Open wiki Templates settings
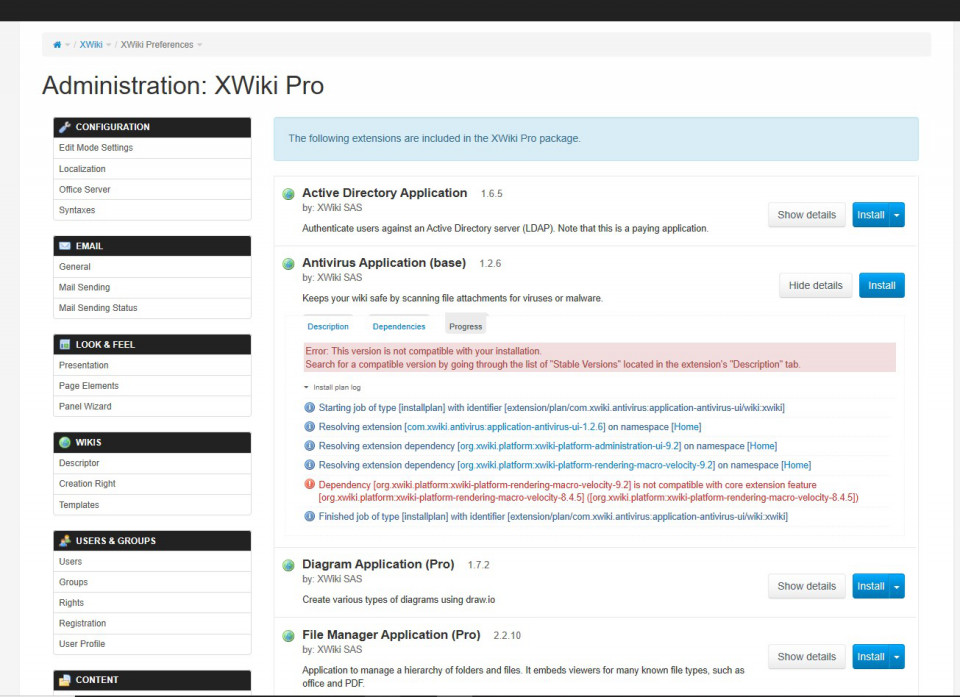 [x=152, y=505]
